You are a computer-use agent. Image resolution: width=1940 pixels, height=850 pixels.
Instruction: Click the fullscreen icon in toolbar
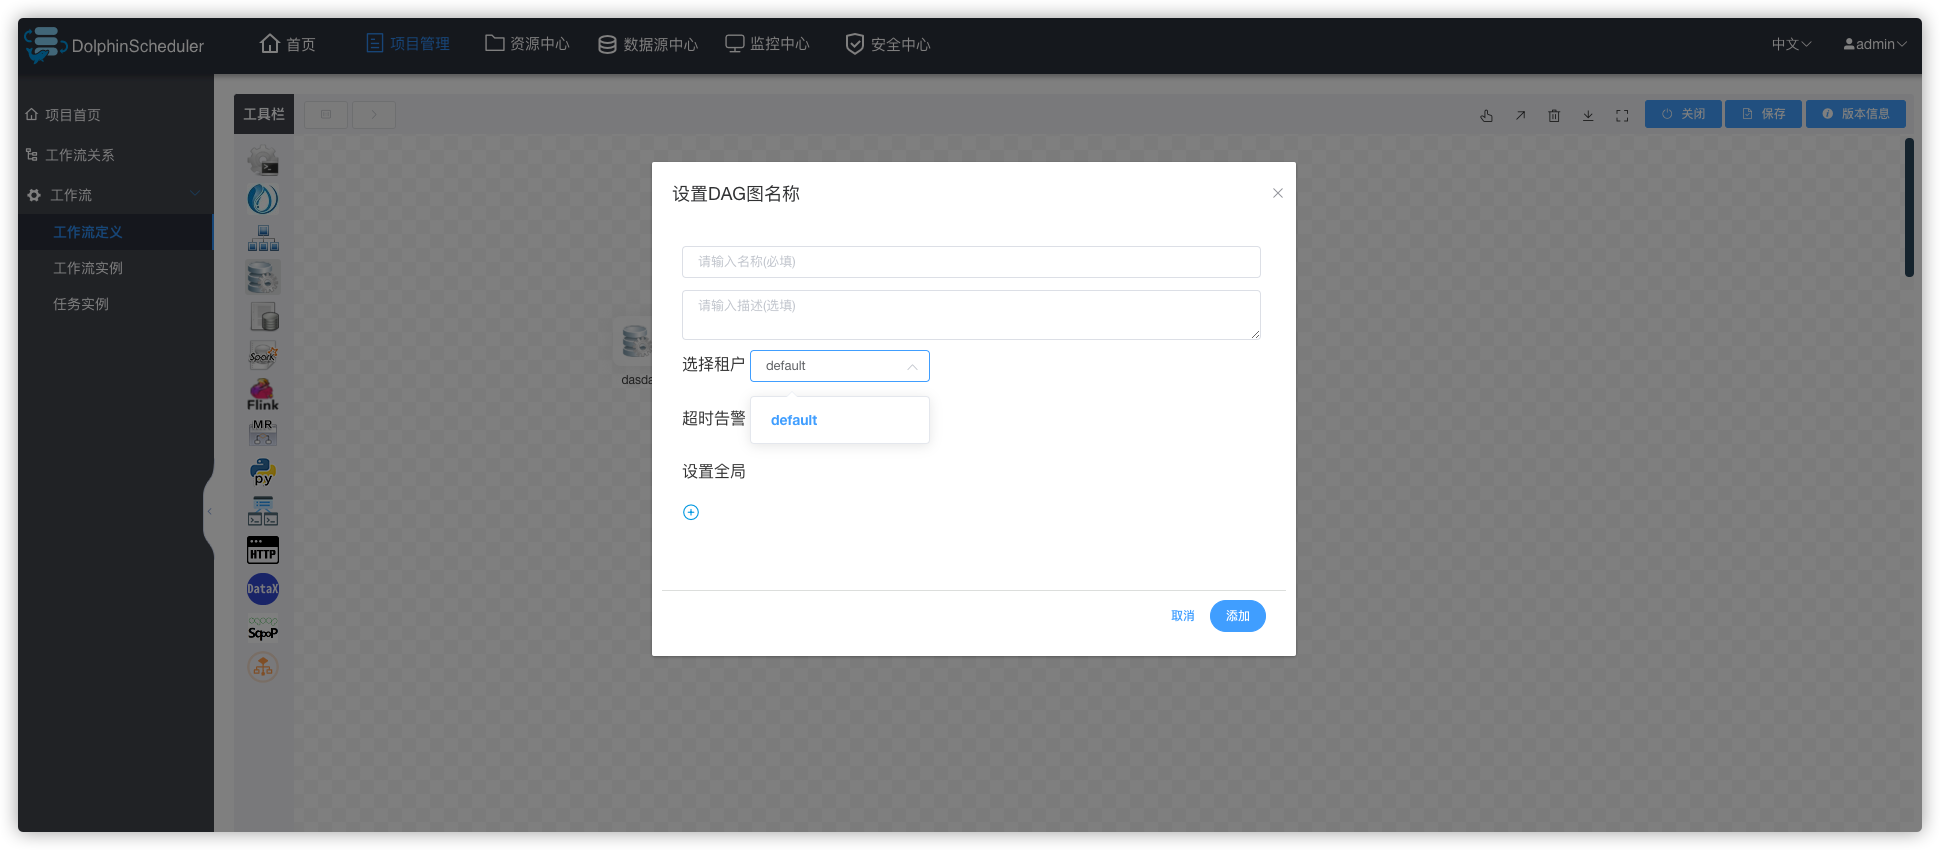(1622, 115)
